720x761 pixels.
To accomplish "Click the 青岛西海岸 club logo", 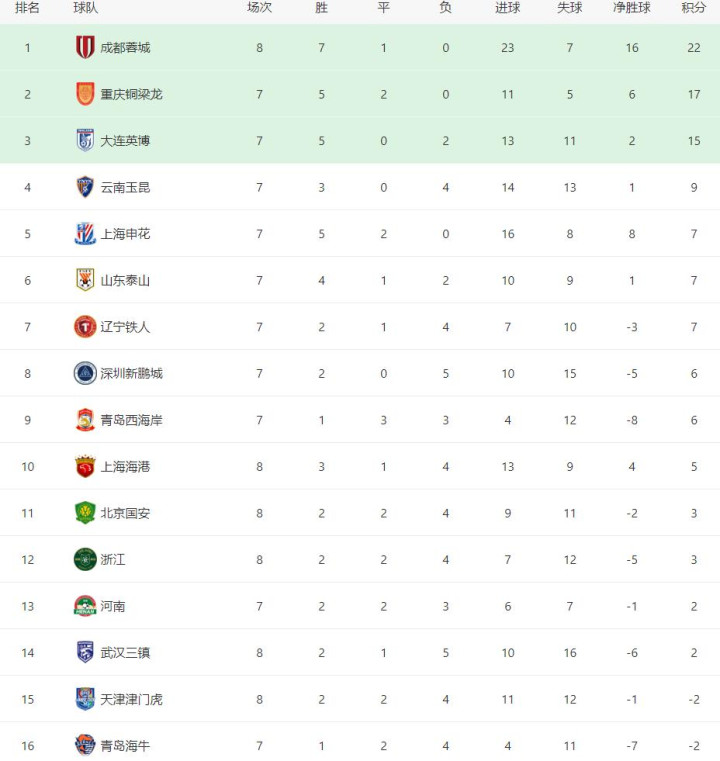I will [x=85, y=420].
